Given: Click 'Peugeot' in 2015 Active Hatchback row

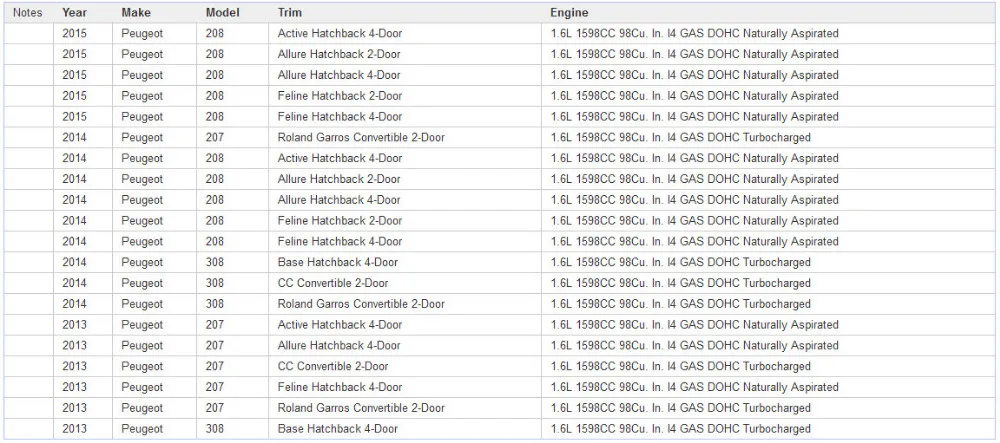Looking at the screenshot, I should (142, 33).
